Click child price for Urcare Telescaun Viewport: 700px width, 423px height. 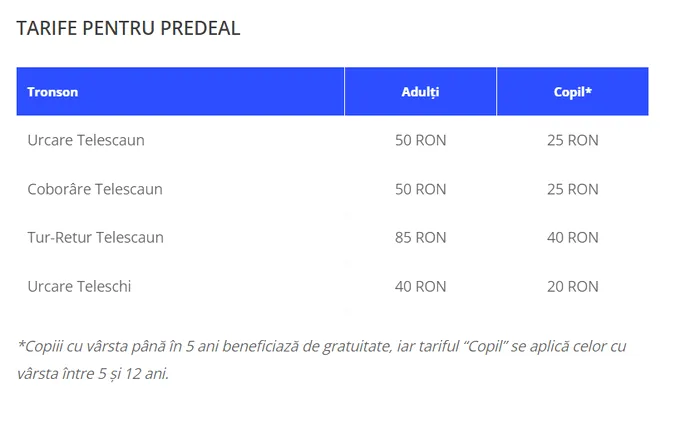[x=572, y=140]
